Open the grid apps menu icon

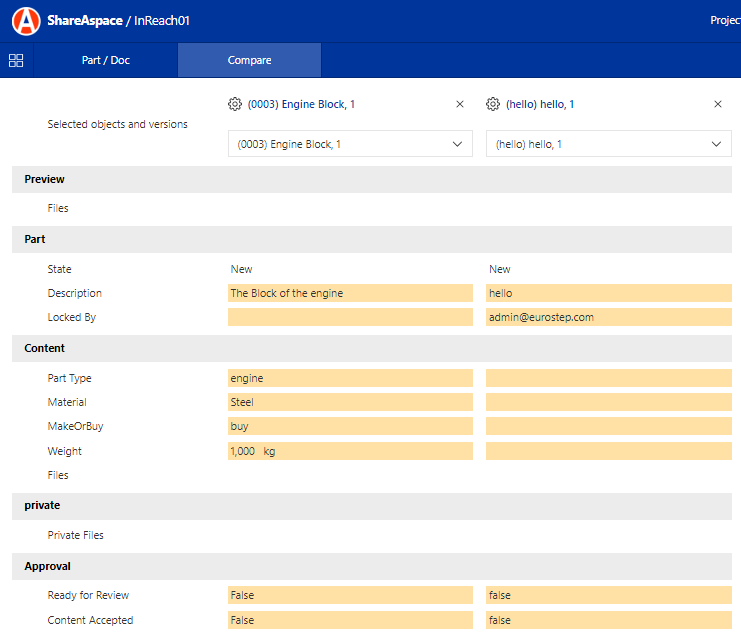(16, 60)
